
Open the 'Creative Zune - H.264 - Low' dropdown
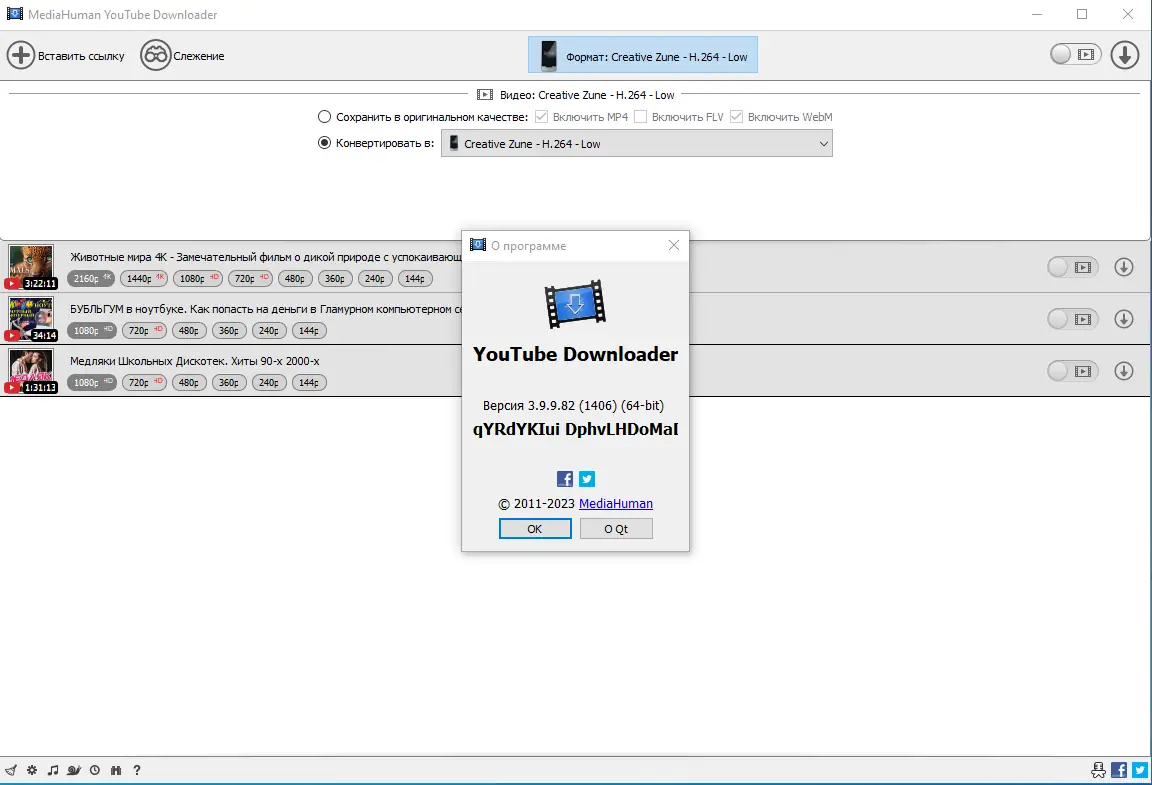(637, 143)
